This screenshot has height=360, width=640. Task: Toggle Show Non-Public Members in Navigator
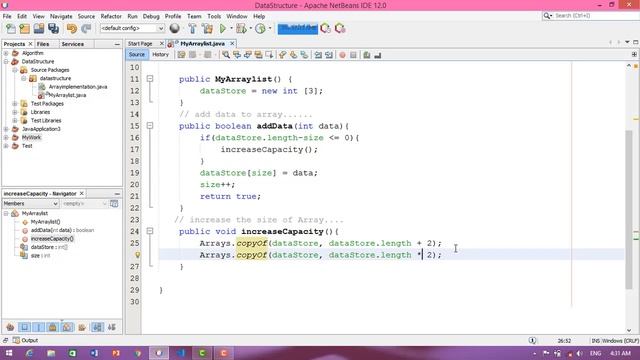53,327
